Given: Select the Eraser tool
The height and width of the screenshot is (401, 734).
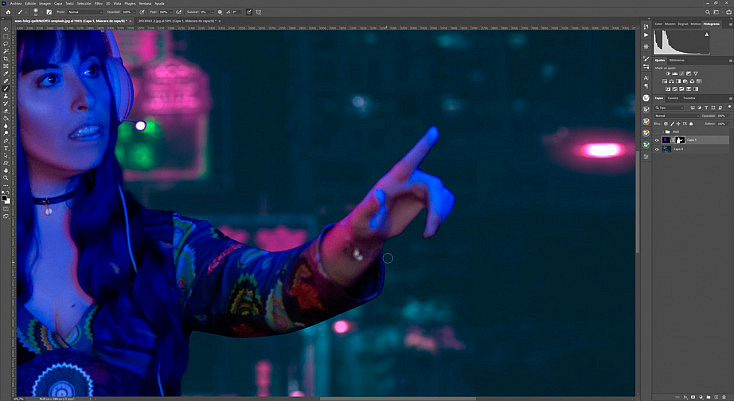Looking at the screenshot, I should [6, 110].
